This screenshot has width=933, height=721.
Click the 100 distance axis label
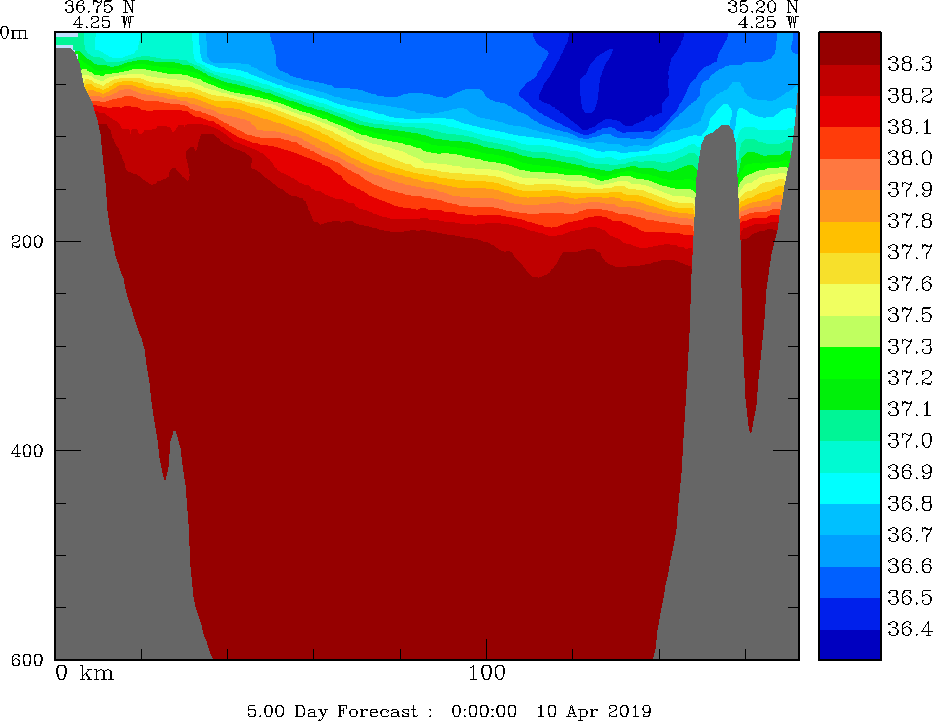(x=487, y=673)
